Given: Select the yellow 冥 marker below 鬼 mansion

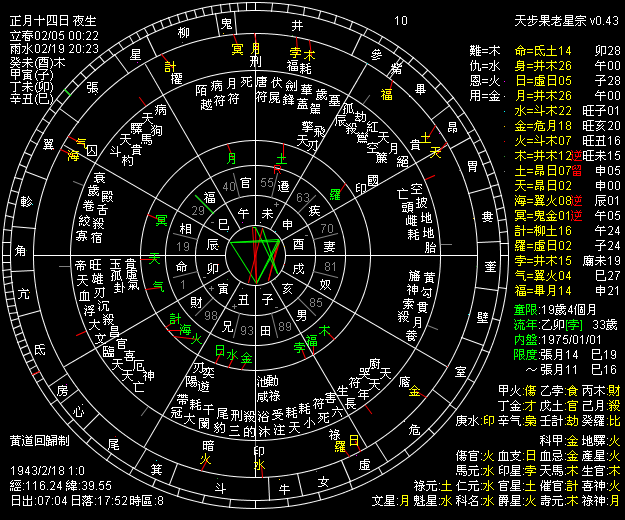Looking at the screenshot, I should click(x=237, y=48).
